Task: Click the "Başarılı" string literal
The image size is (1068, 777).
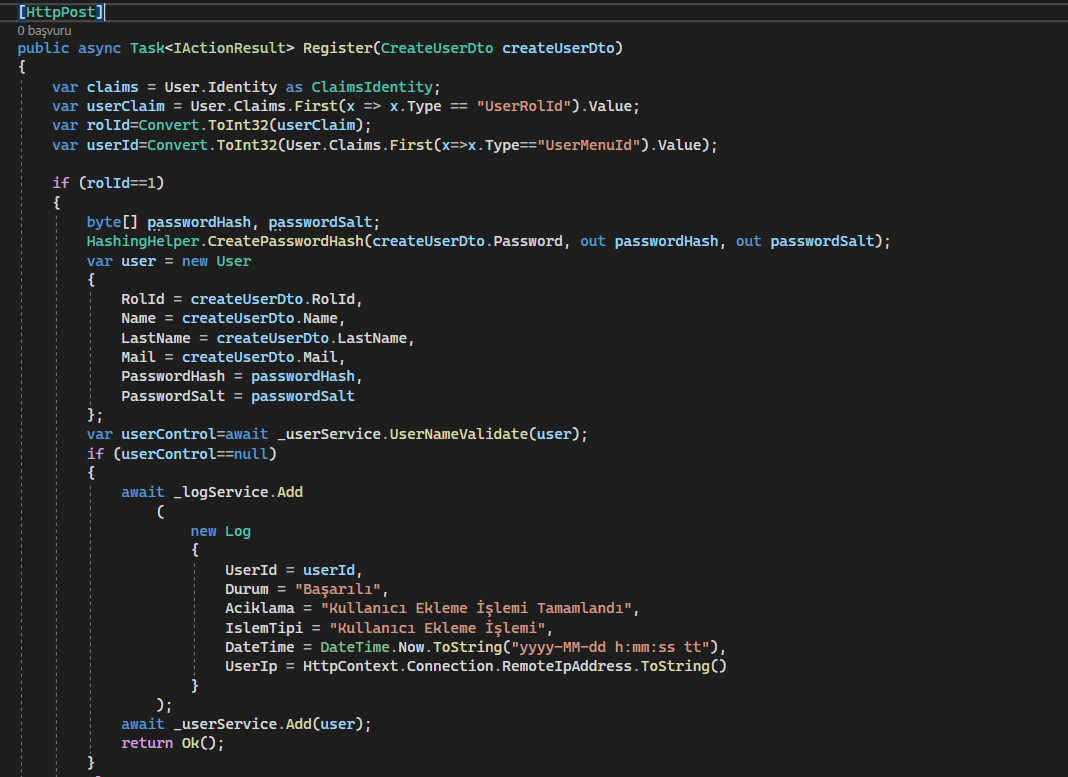Action: [337, 589]
